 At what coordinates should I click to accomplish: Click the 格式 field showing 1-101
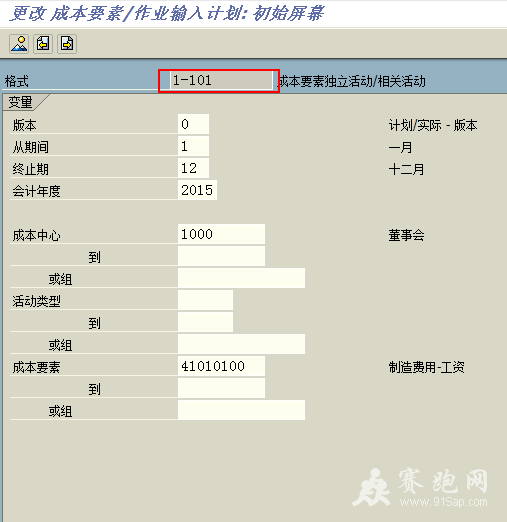(221, 80)
